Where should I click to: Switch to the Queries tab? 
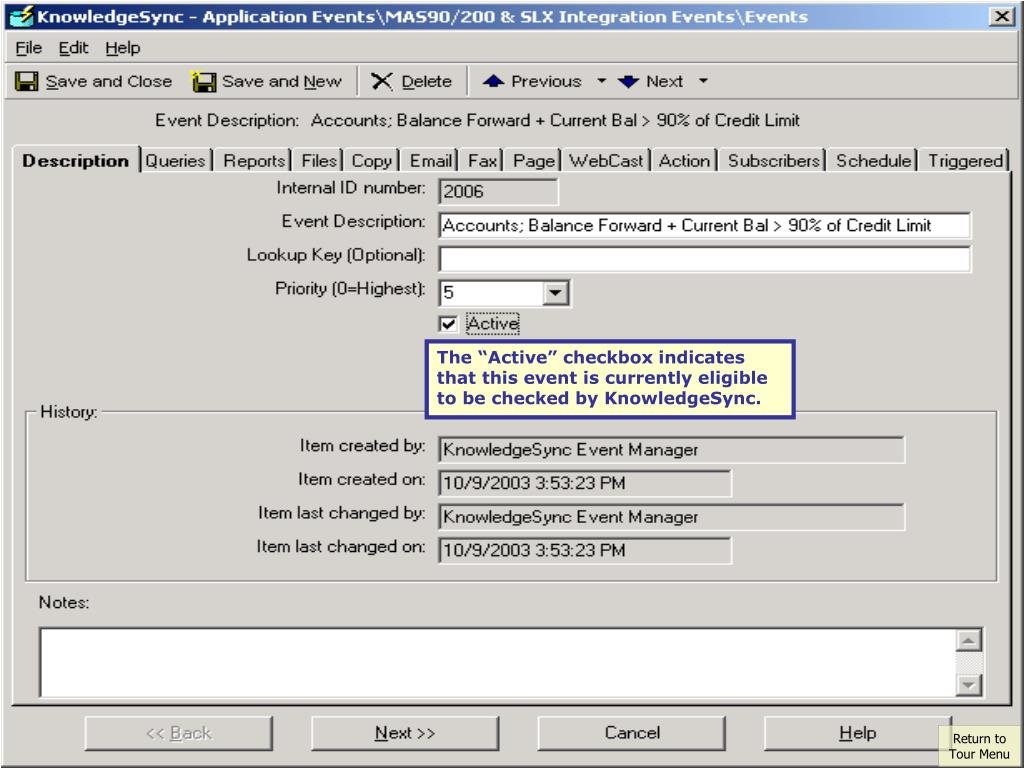pos(175,161)
